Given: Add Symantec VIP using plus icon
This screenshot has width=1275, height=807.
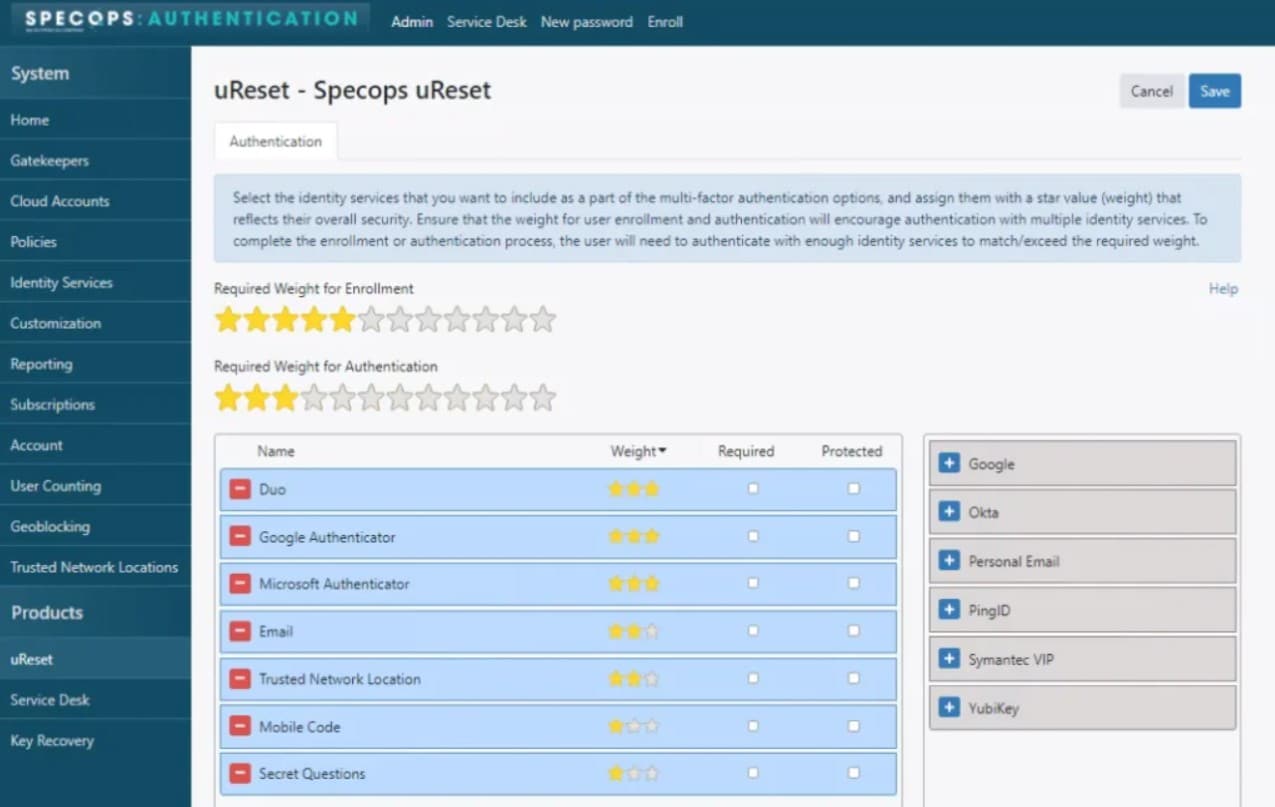Looking at the screenshot, I should tap(950, 659).
